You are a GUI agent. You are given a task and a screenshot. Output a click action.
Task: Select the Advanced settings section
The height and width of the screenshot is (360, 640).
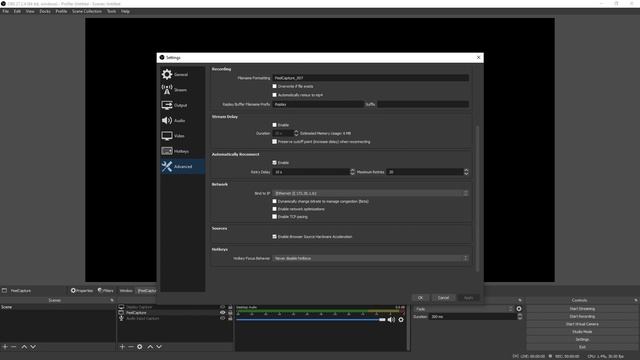coord(182,167)
